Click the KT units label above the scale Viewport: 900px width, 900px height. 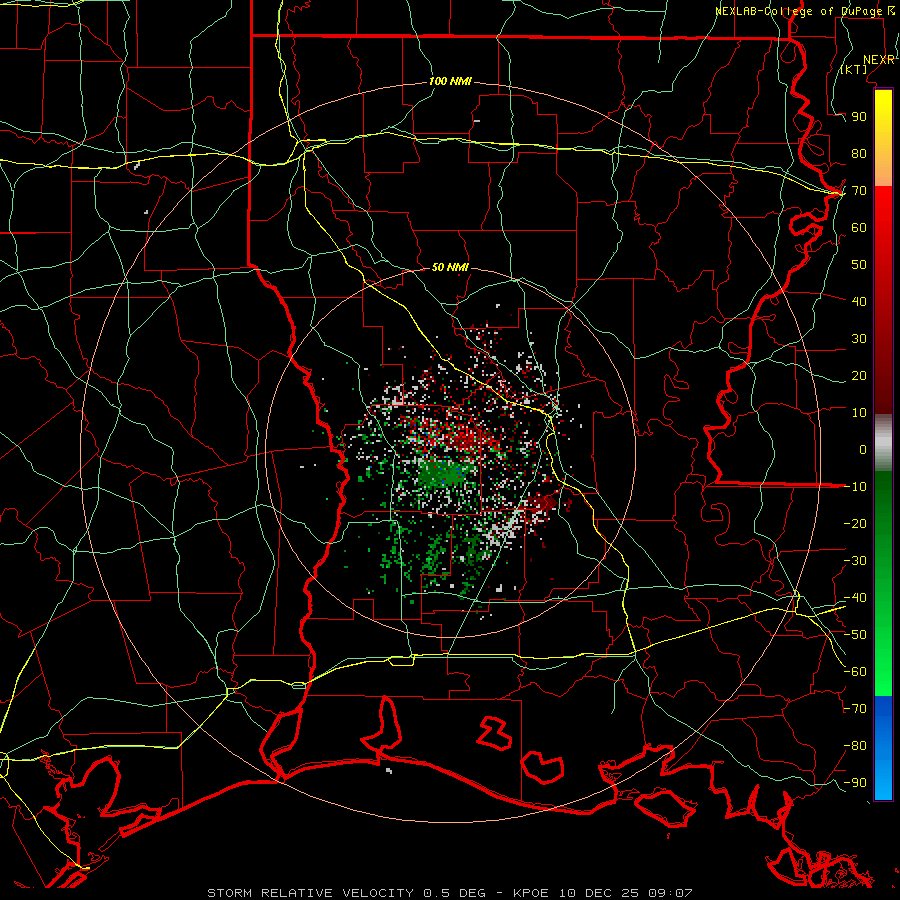[x=854, y=69]
